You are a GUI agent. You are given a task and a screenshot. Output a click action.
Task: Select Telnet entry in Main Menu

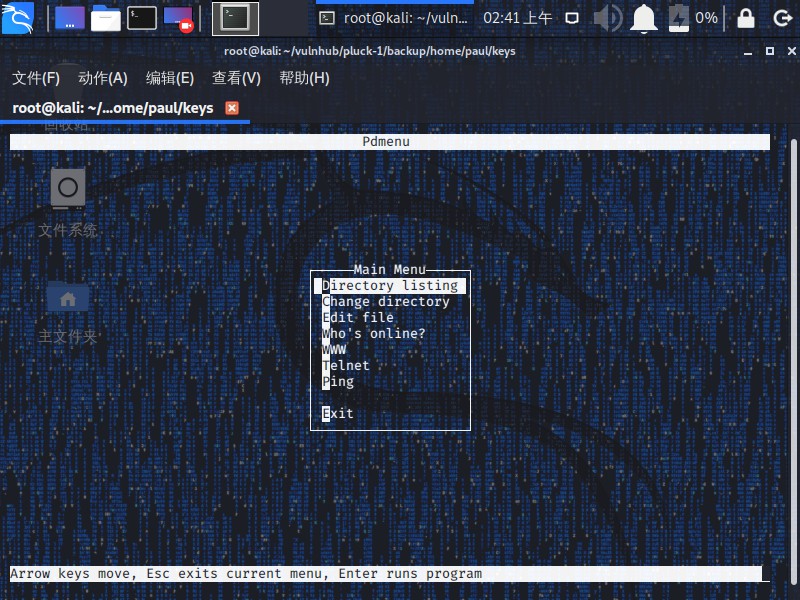tap(345, 365)
